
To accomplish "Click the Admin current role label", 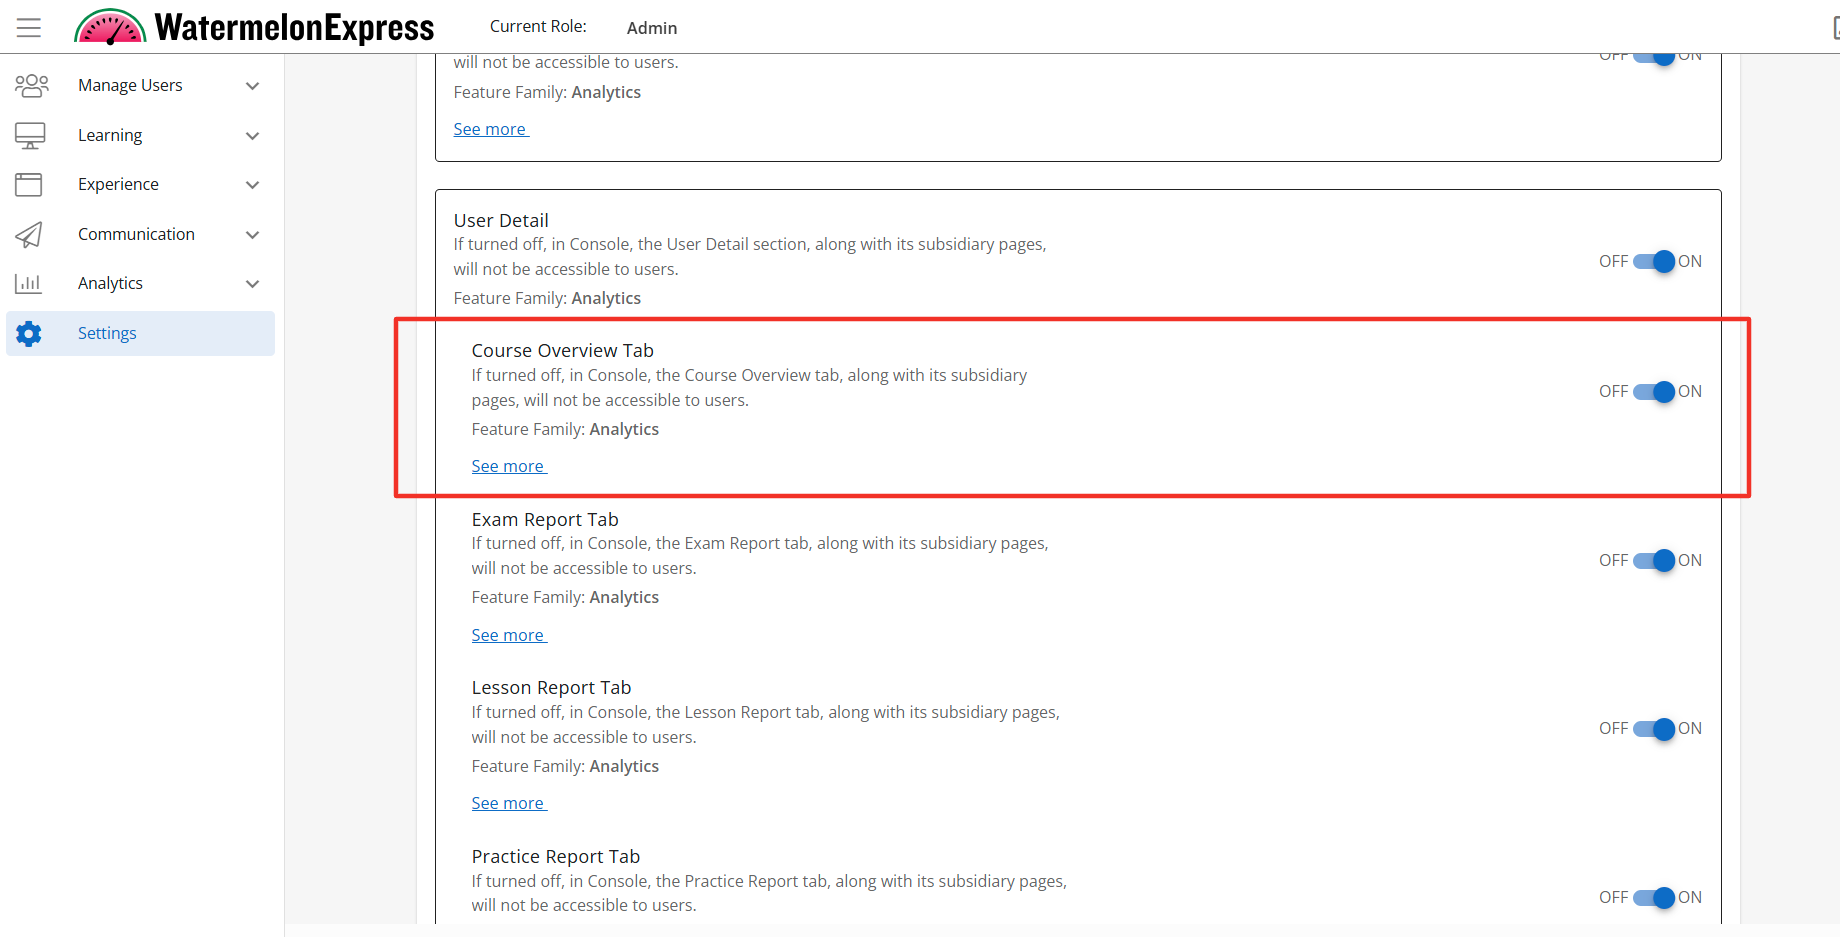I will 652,28.
